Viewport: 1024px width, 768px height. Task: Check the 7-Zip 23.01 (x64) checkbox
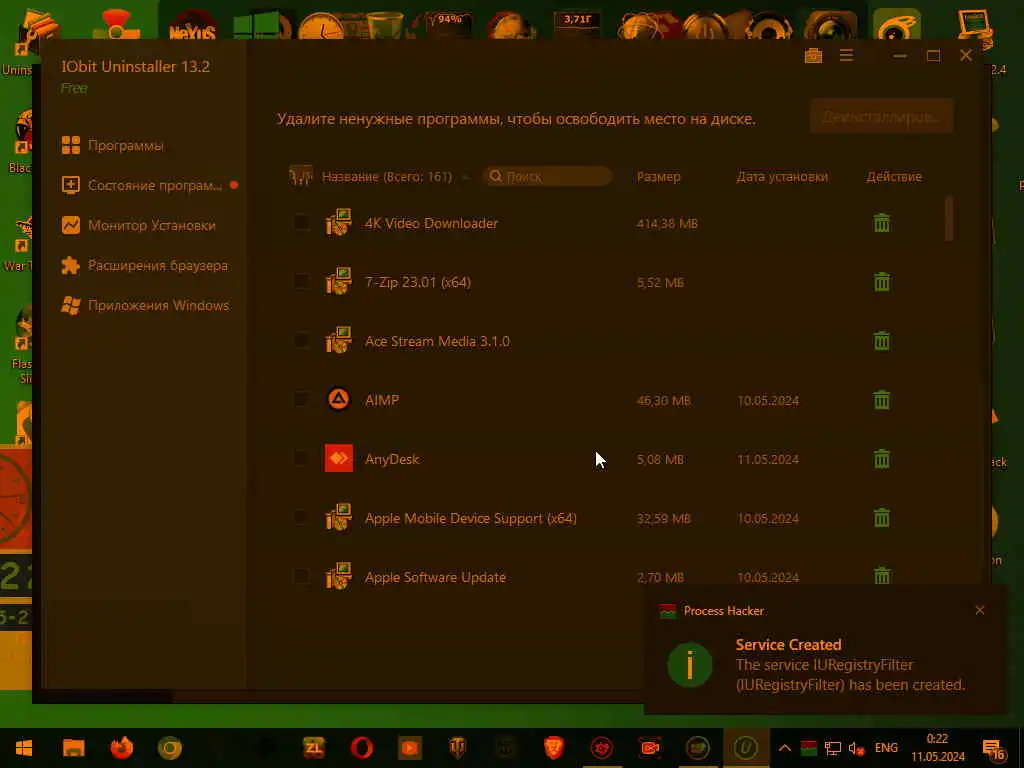[301, 282]
